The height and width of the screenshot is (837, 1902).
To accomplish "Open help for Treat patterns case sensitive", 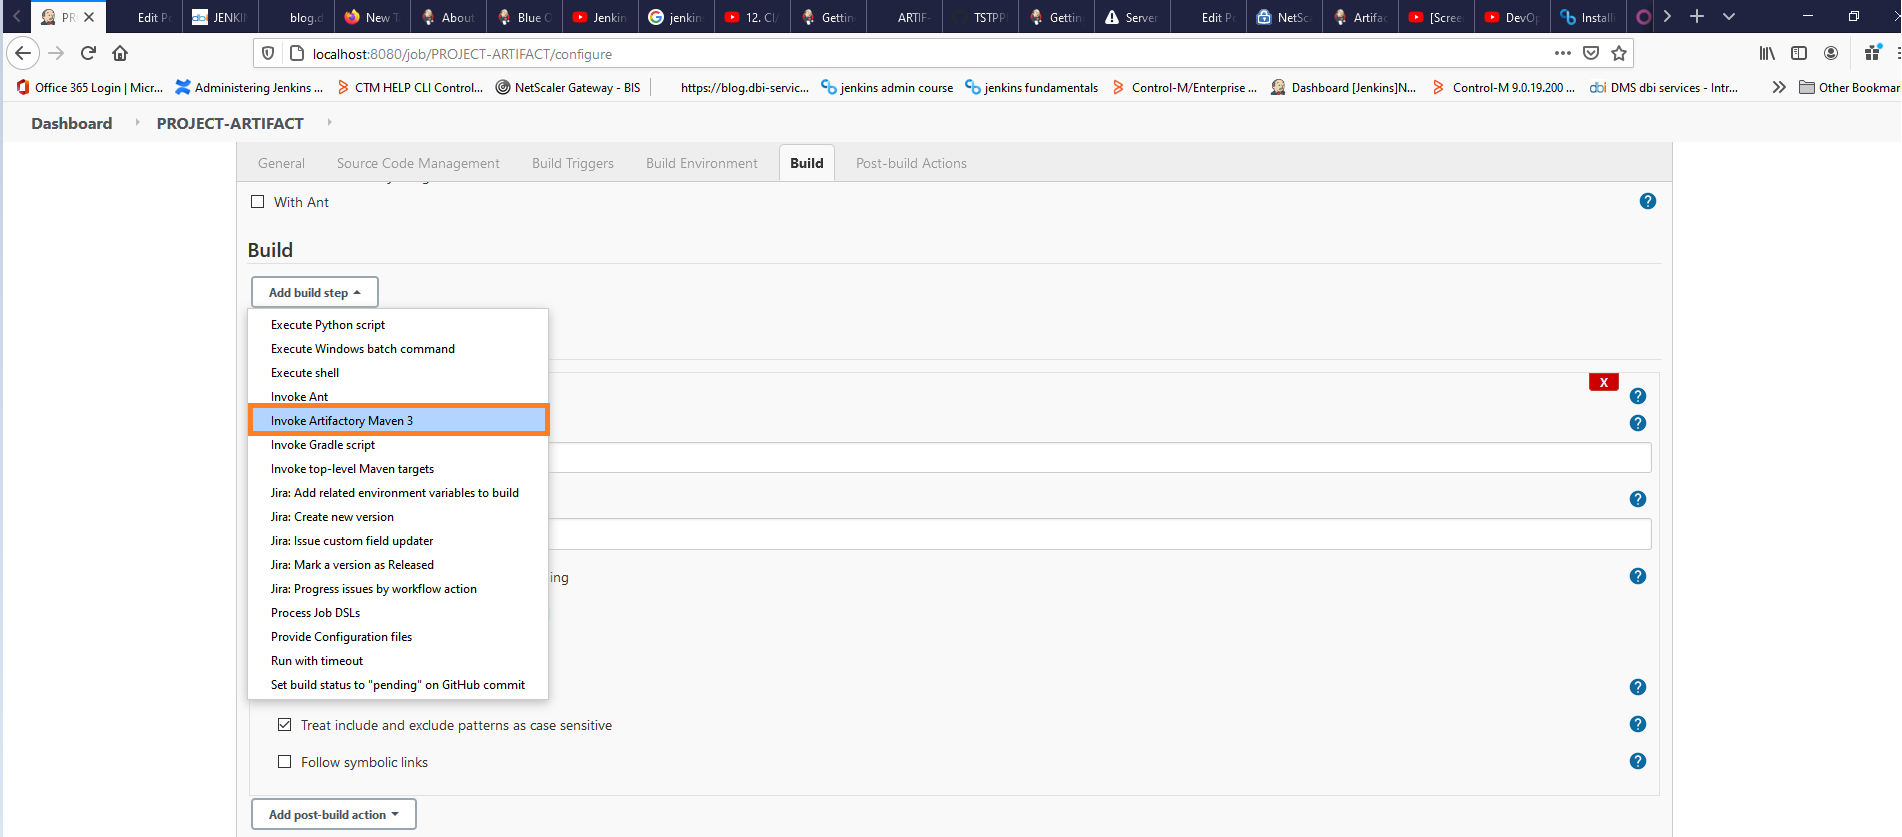I will click(1638, 724).
